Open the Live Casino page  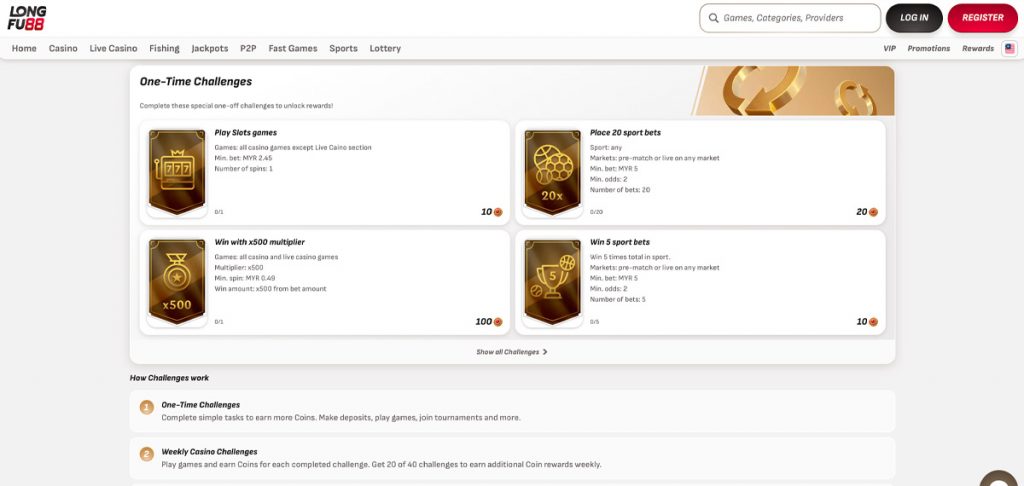click(113, 48)
